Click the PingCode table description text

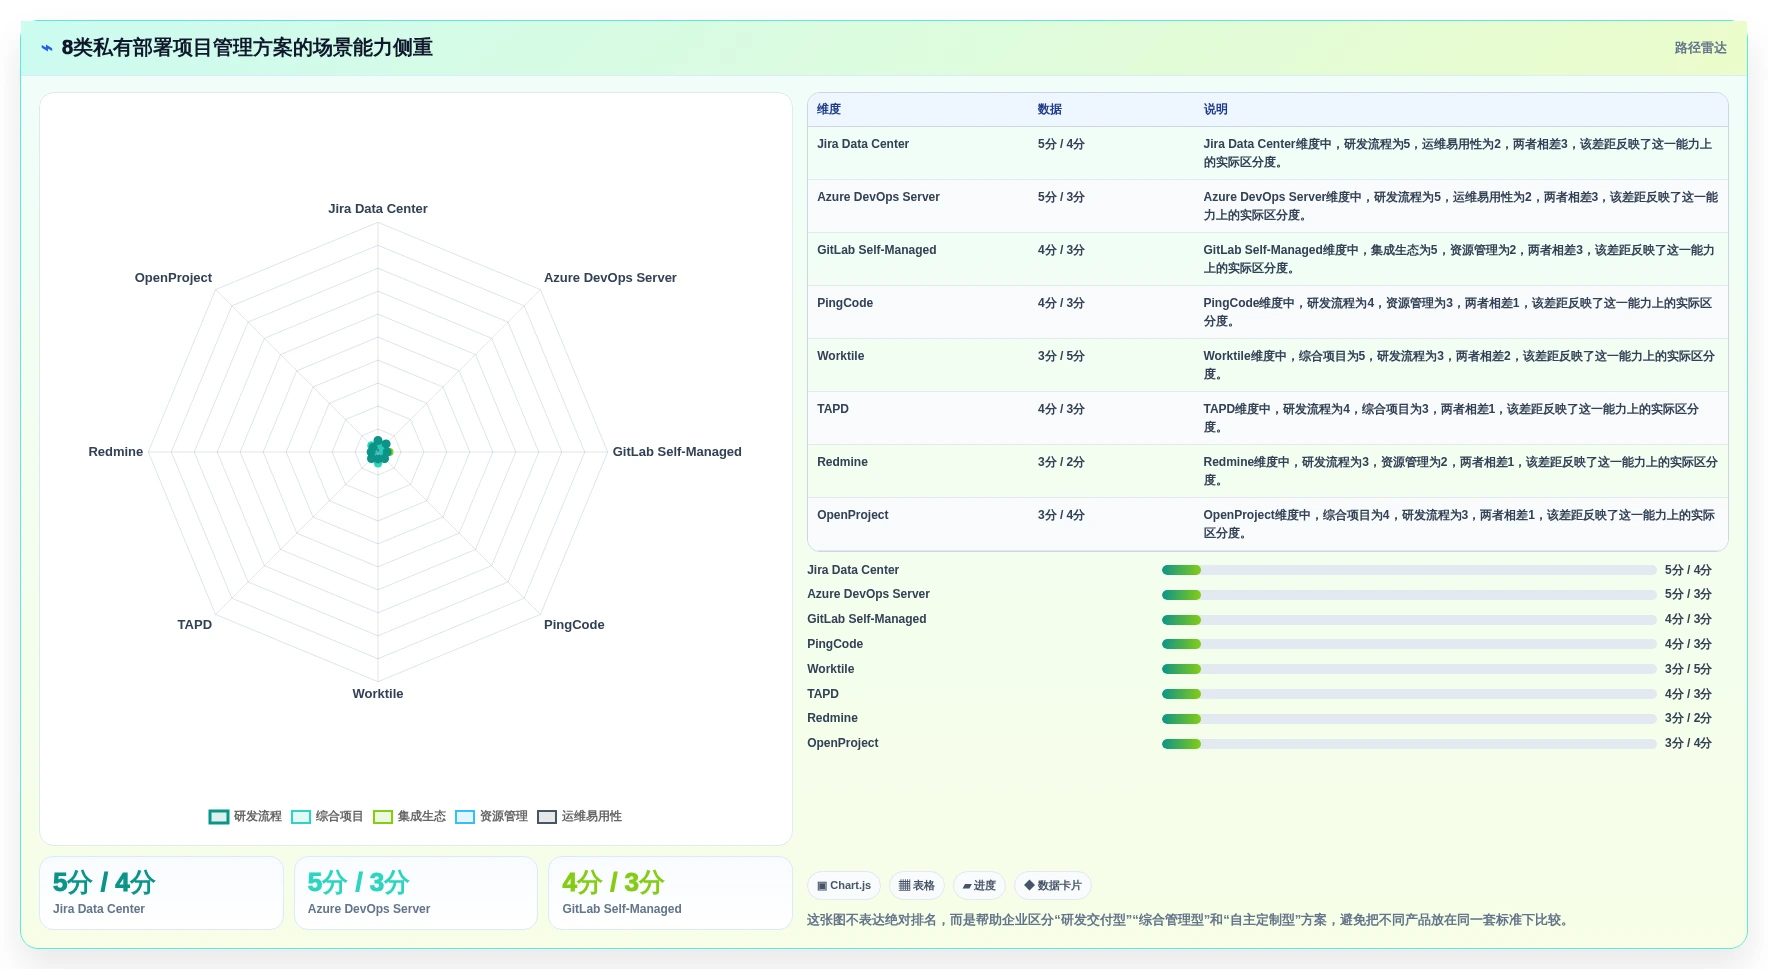point(1458,312)
